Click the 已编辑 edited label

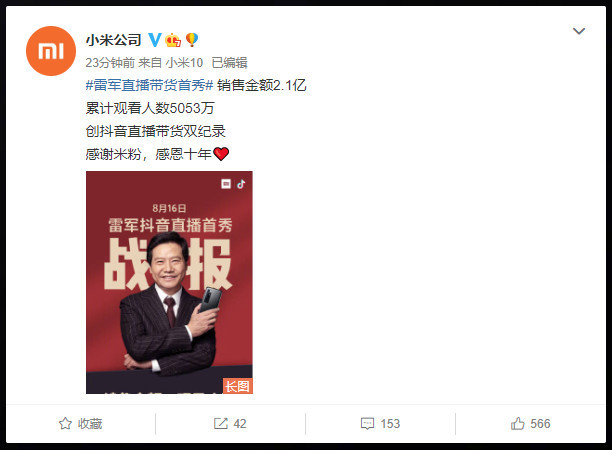click(x=230, y=62)
